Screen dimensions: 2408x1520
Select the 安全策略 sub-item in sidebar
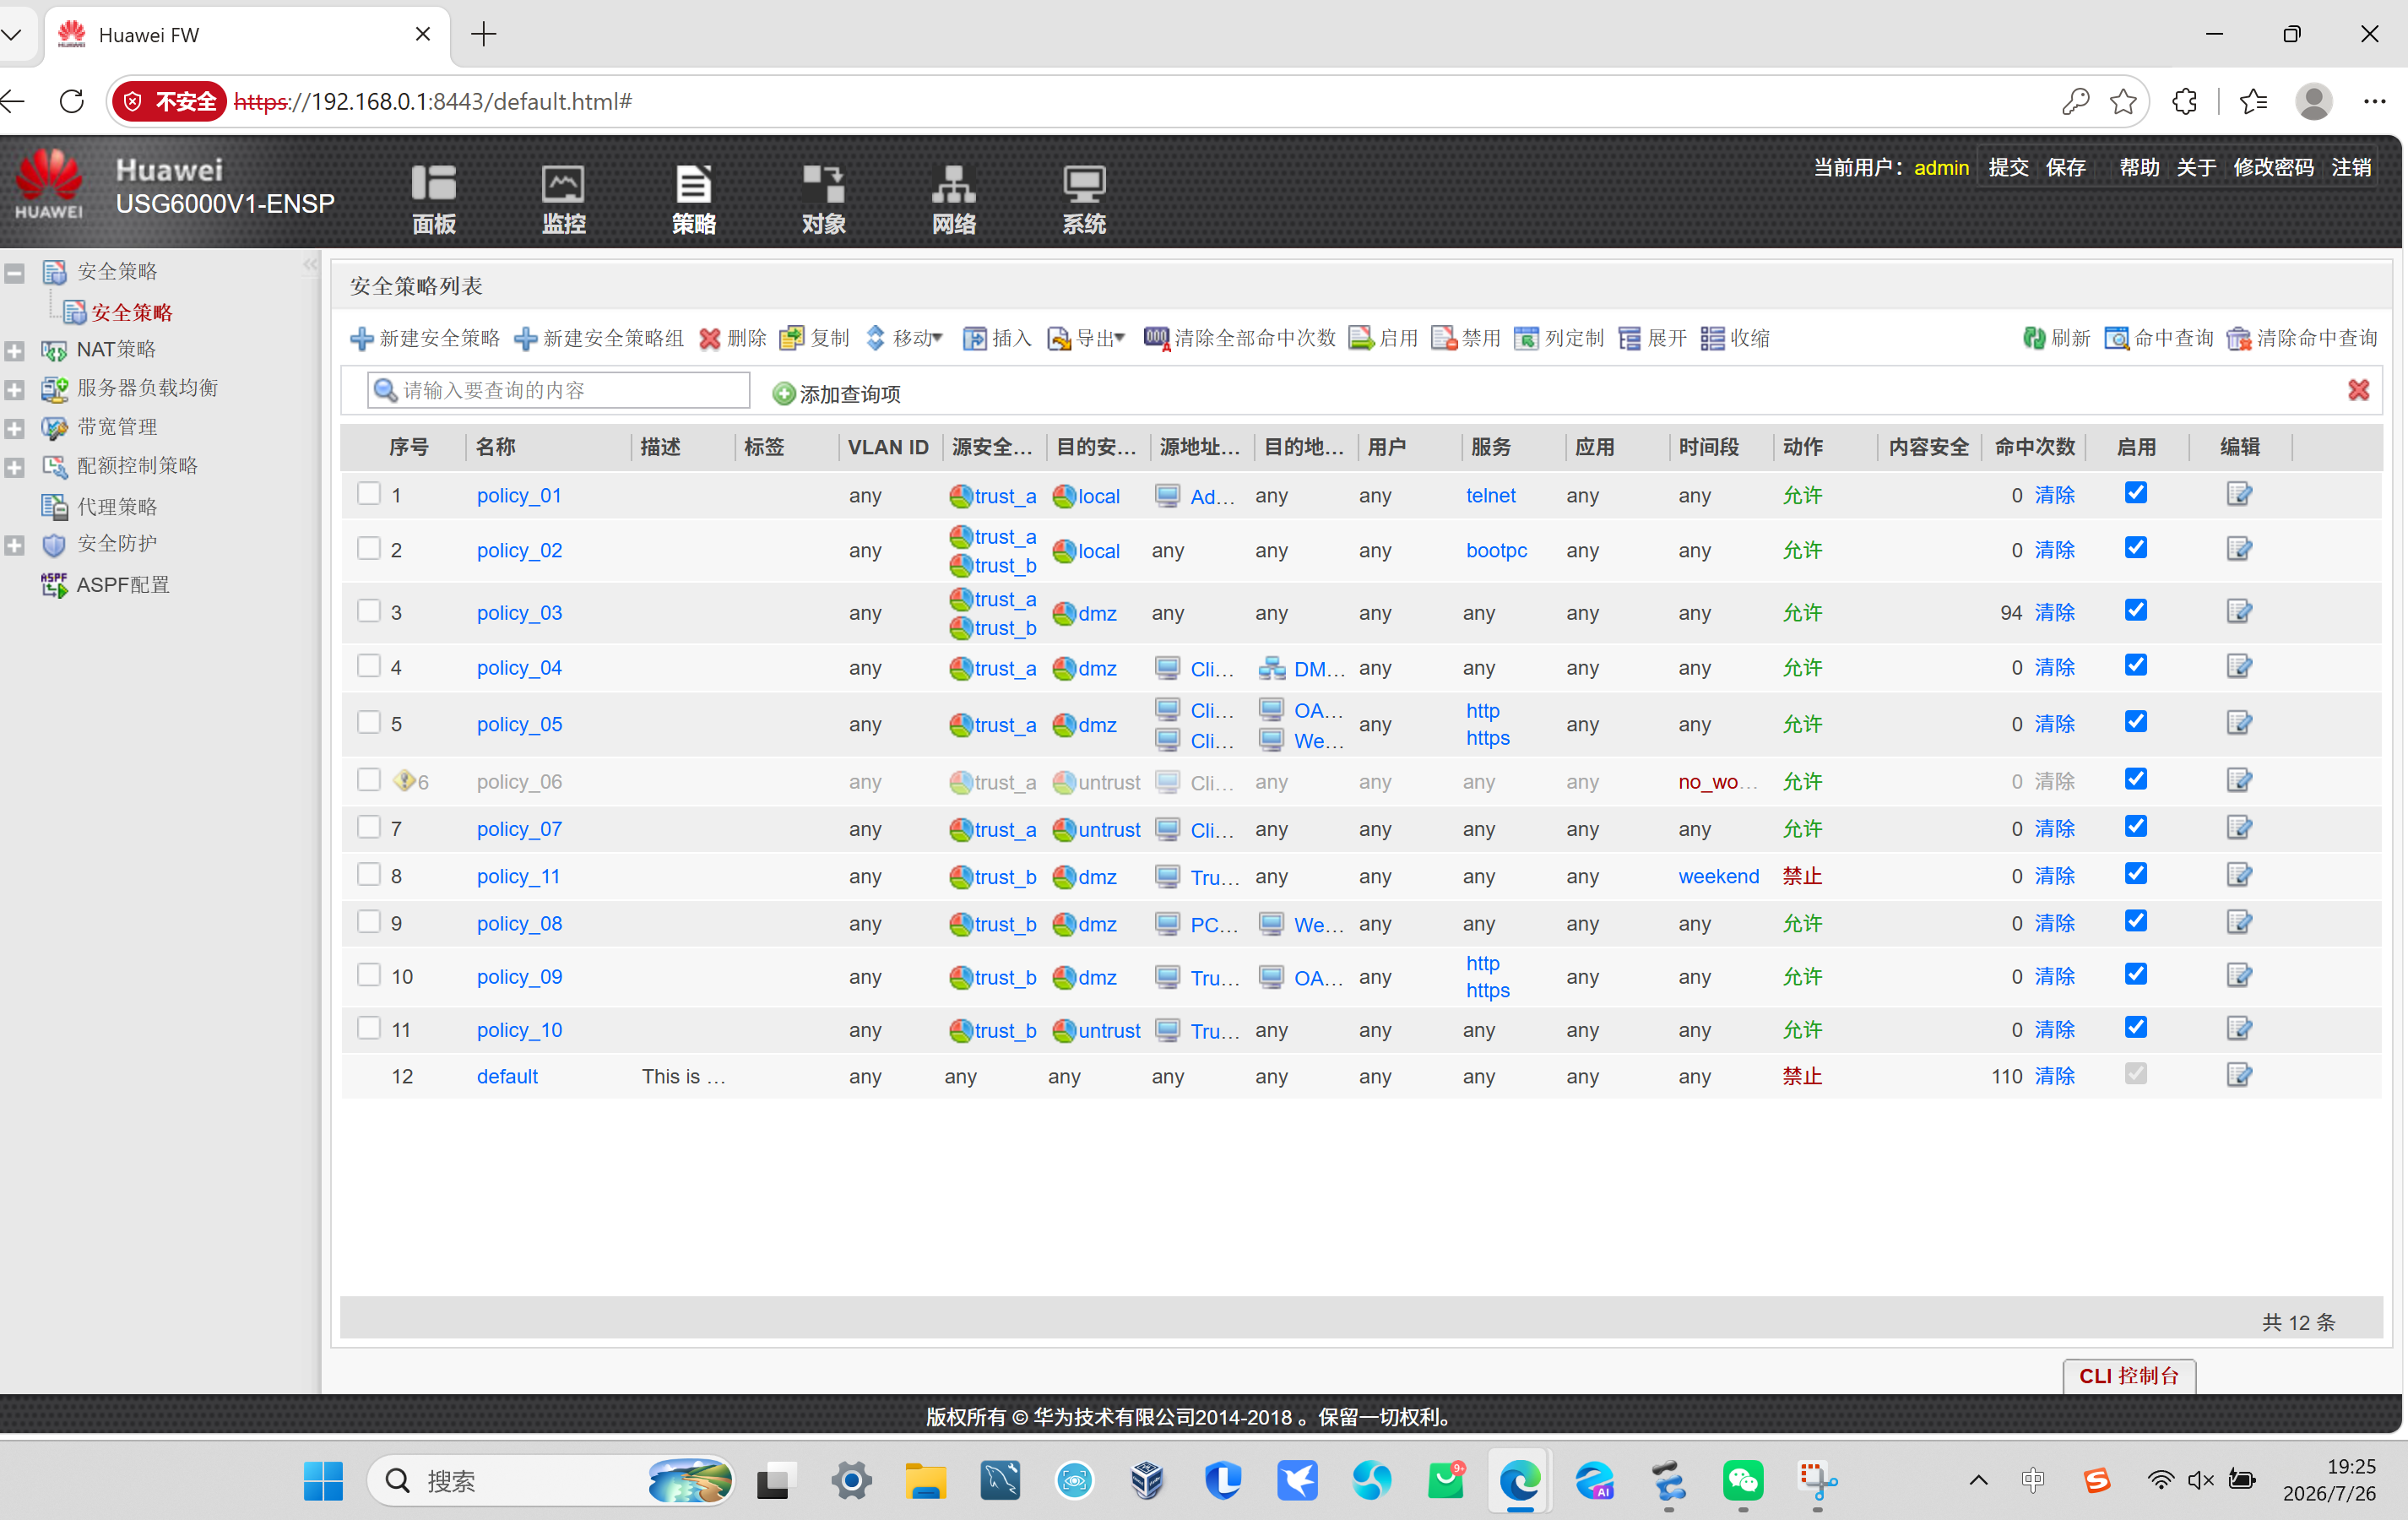[131, 313]
